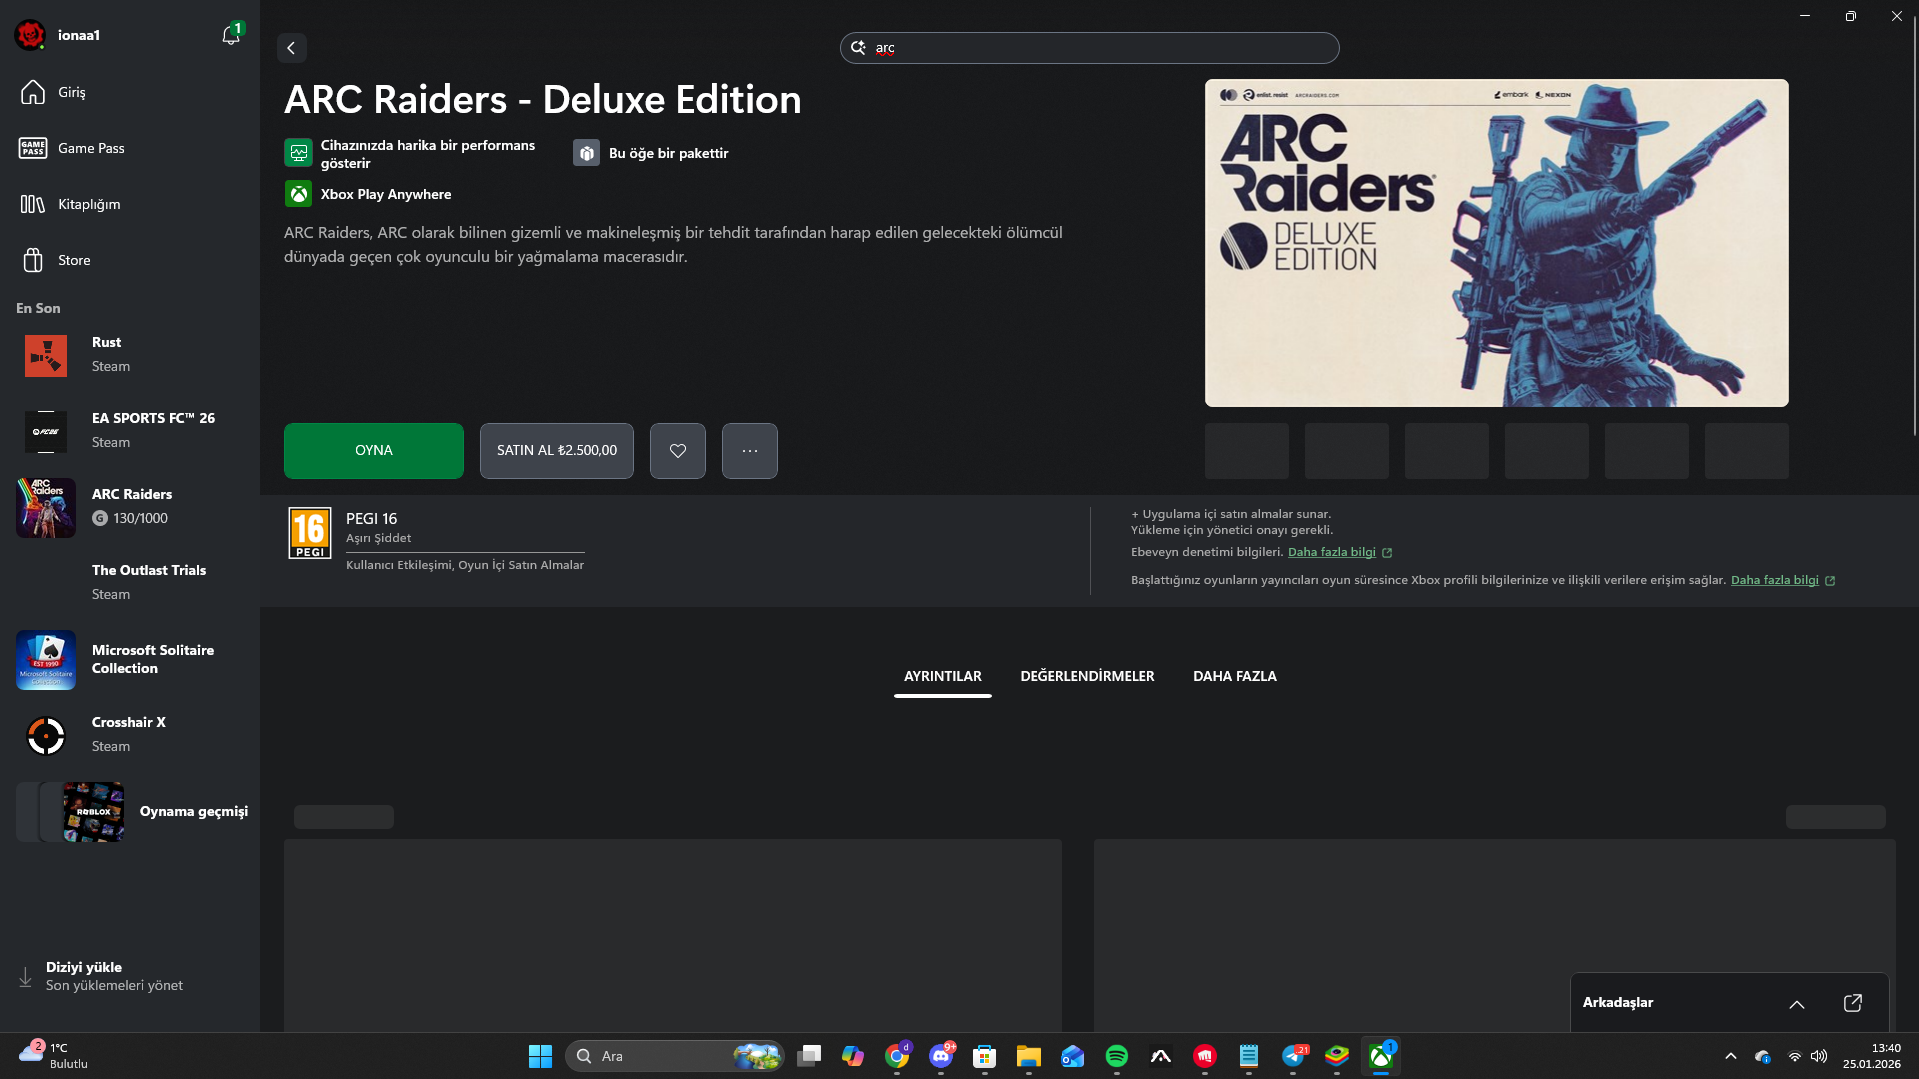1919x1079 pixels.
Task: Click the Notepad icon on the taskbar
Action: click(1249, 1056)
